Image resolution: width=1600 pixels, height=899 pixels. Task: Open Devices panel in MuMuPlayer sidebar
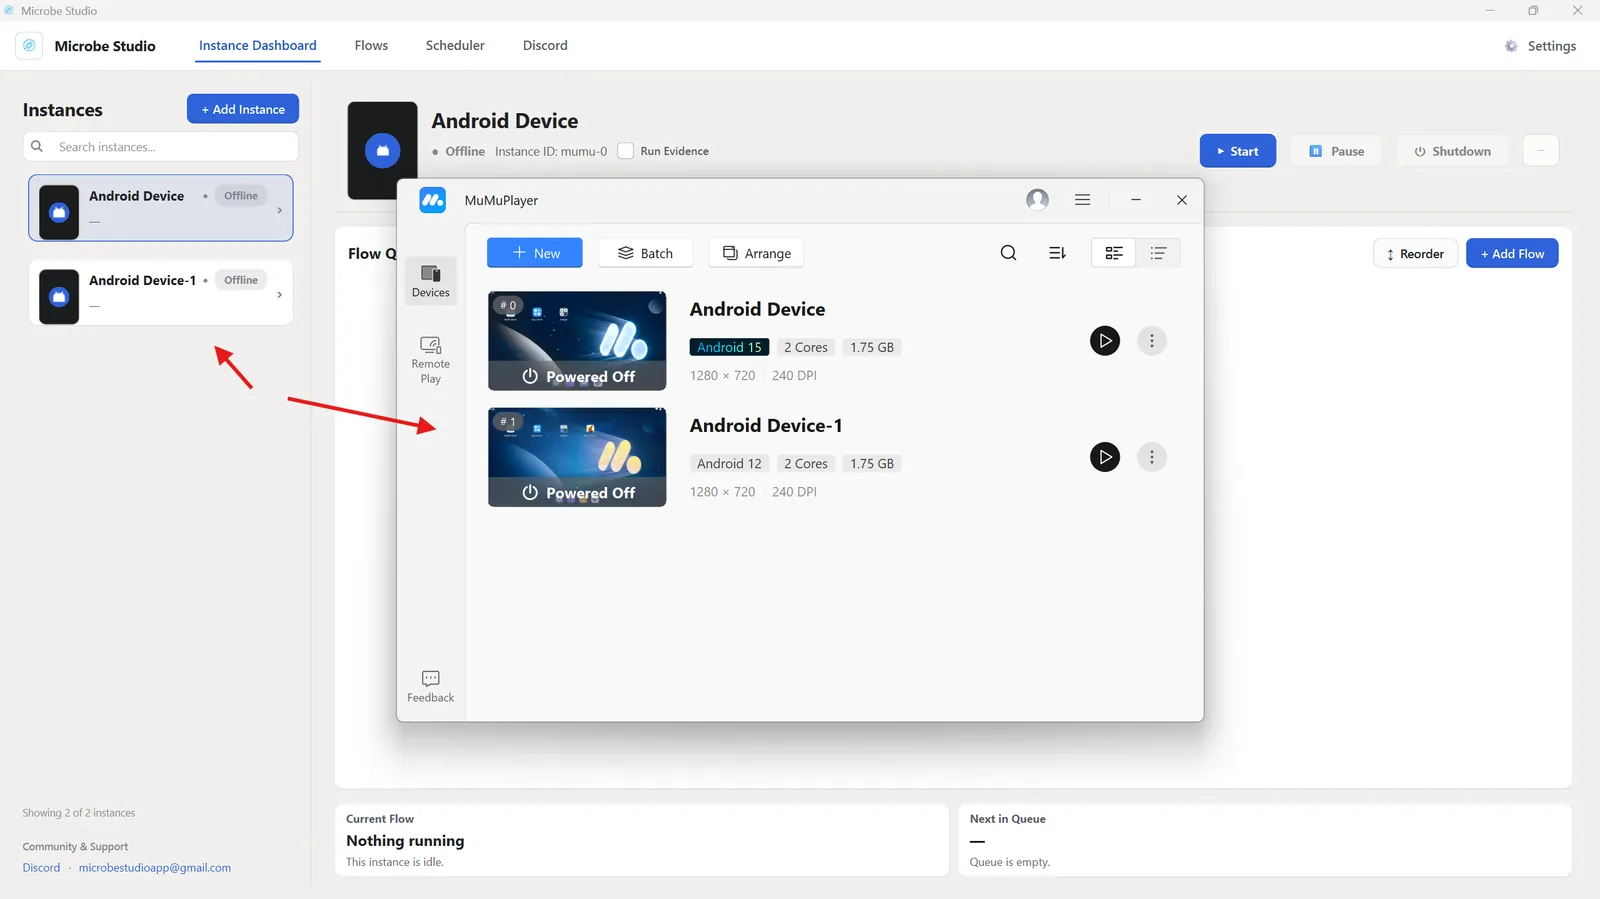tap(431, 281)
